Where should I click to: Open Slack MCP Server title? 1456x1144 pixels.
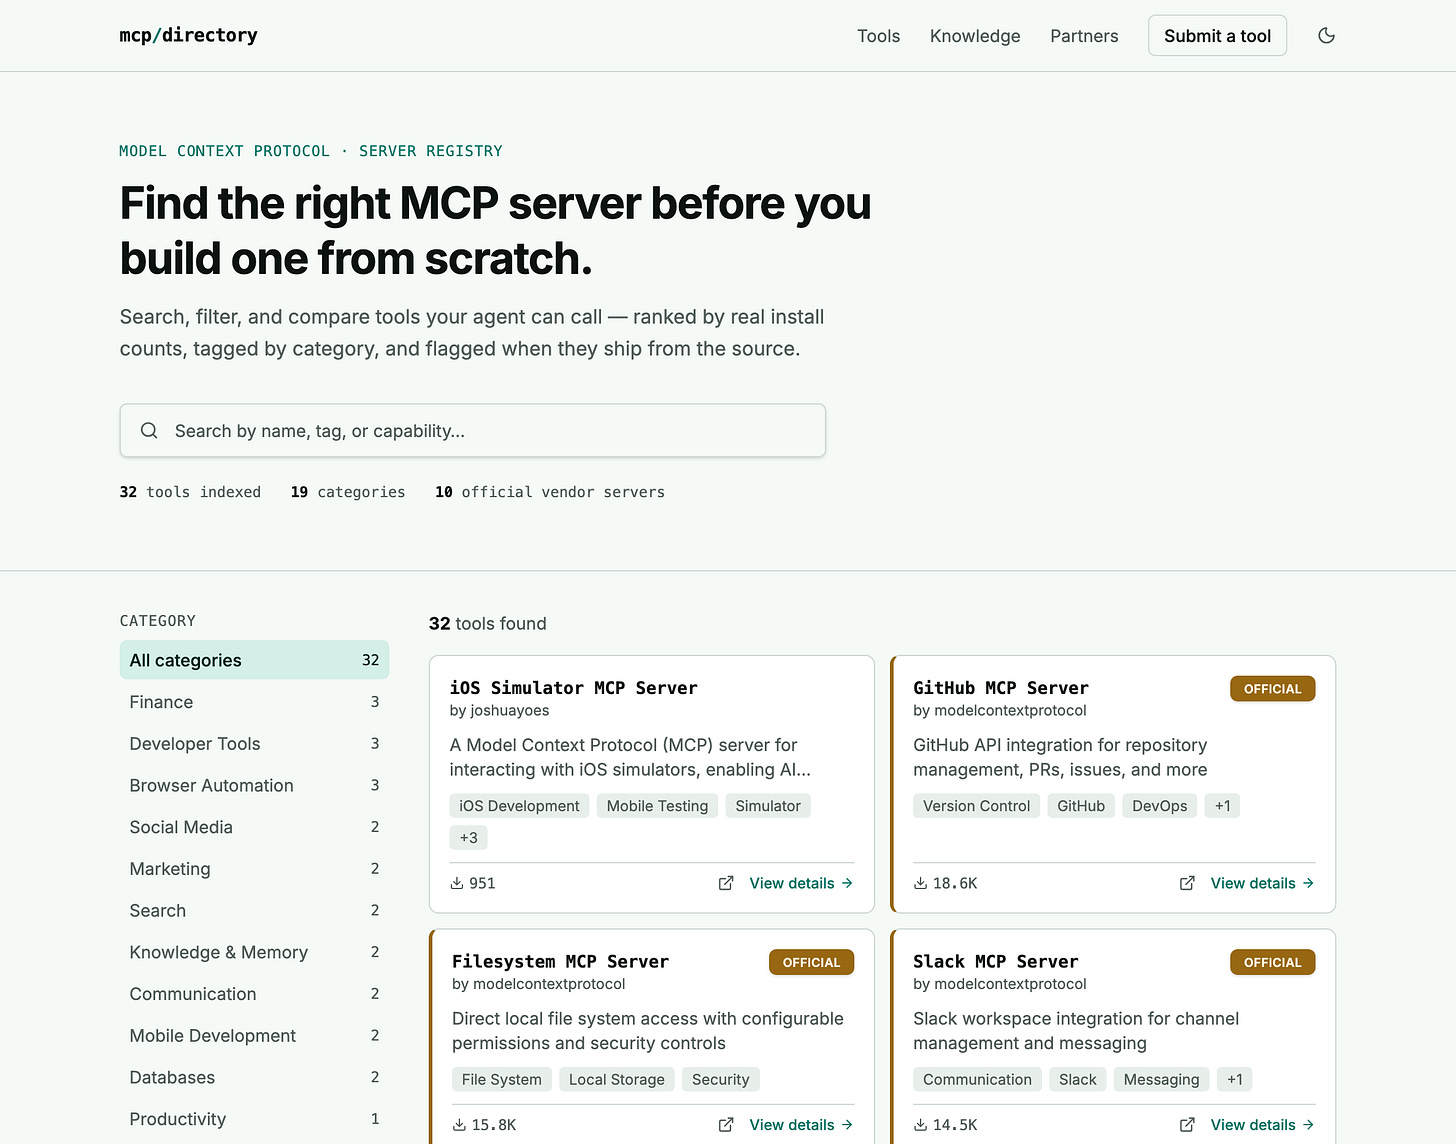[995, 962]
